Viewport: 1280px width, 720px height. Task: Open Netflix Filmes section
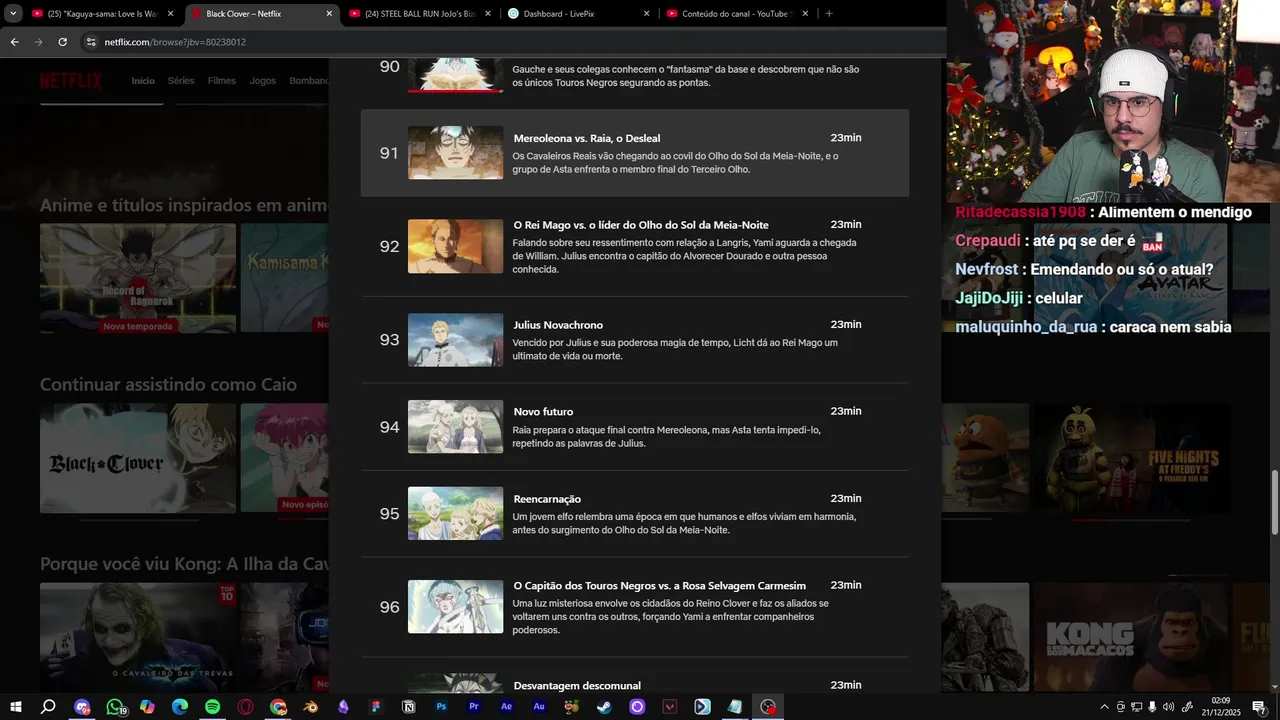point(222,81)
